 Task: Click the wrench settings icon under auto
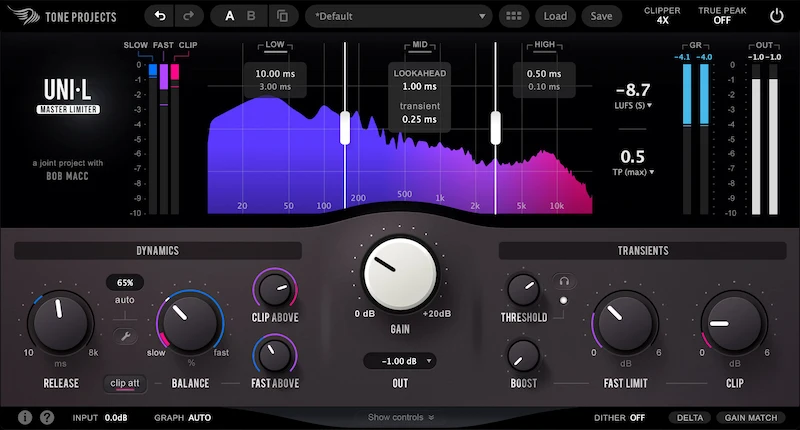pyautogui.click(x=125, y=336)
